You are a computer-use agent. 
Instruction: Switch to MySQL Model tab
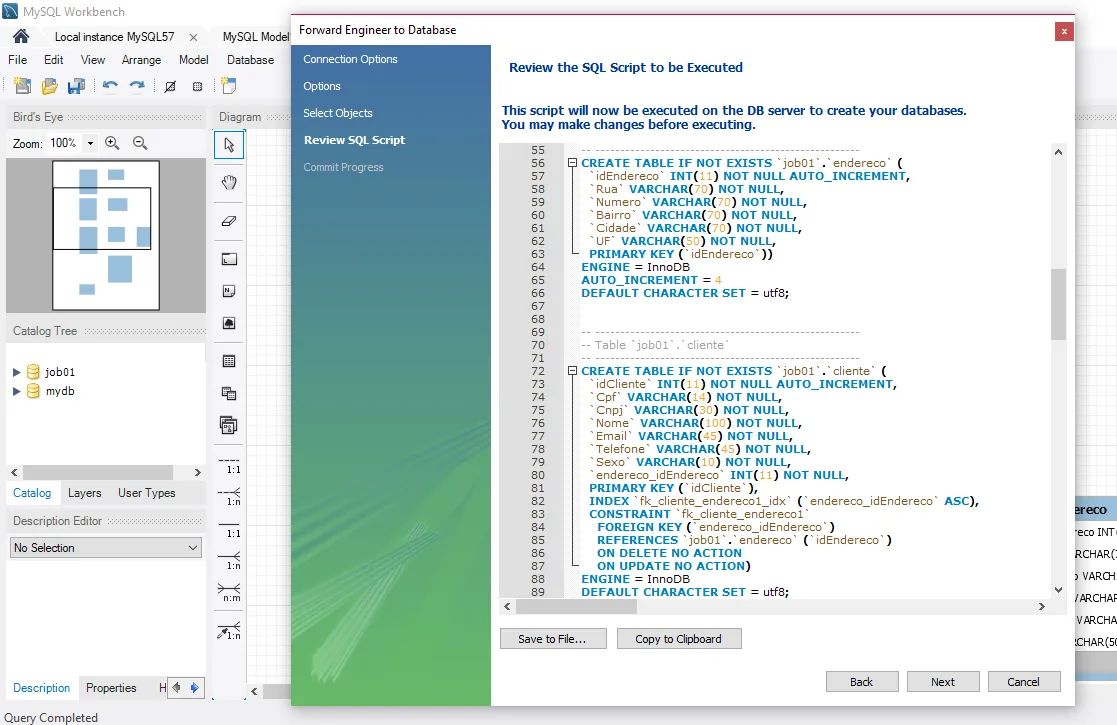[256, 36]
